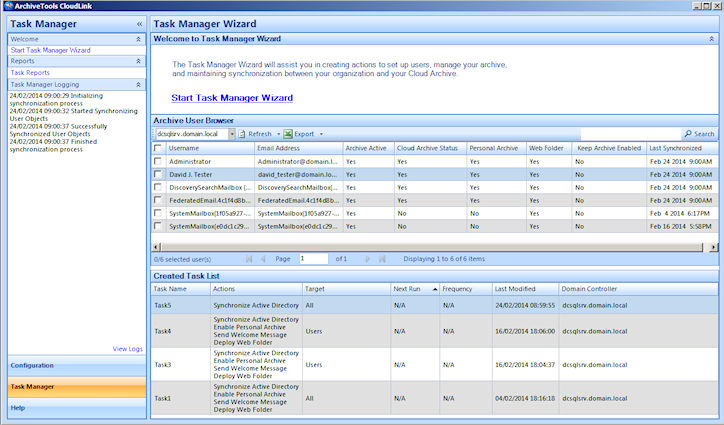
Task: Open the Configuration pane
Action: [77, 365]
